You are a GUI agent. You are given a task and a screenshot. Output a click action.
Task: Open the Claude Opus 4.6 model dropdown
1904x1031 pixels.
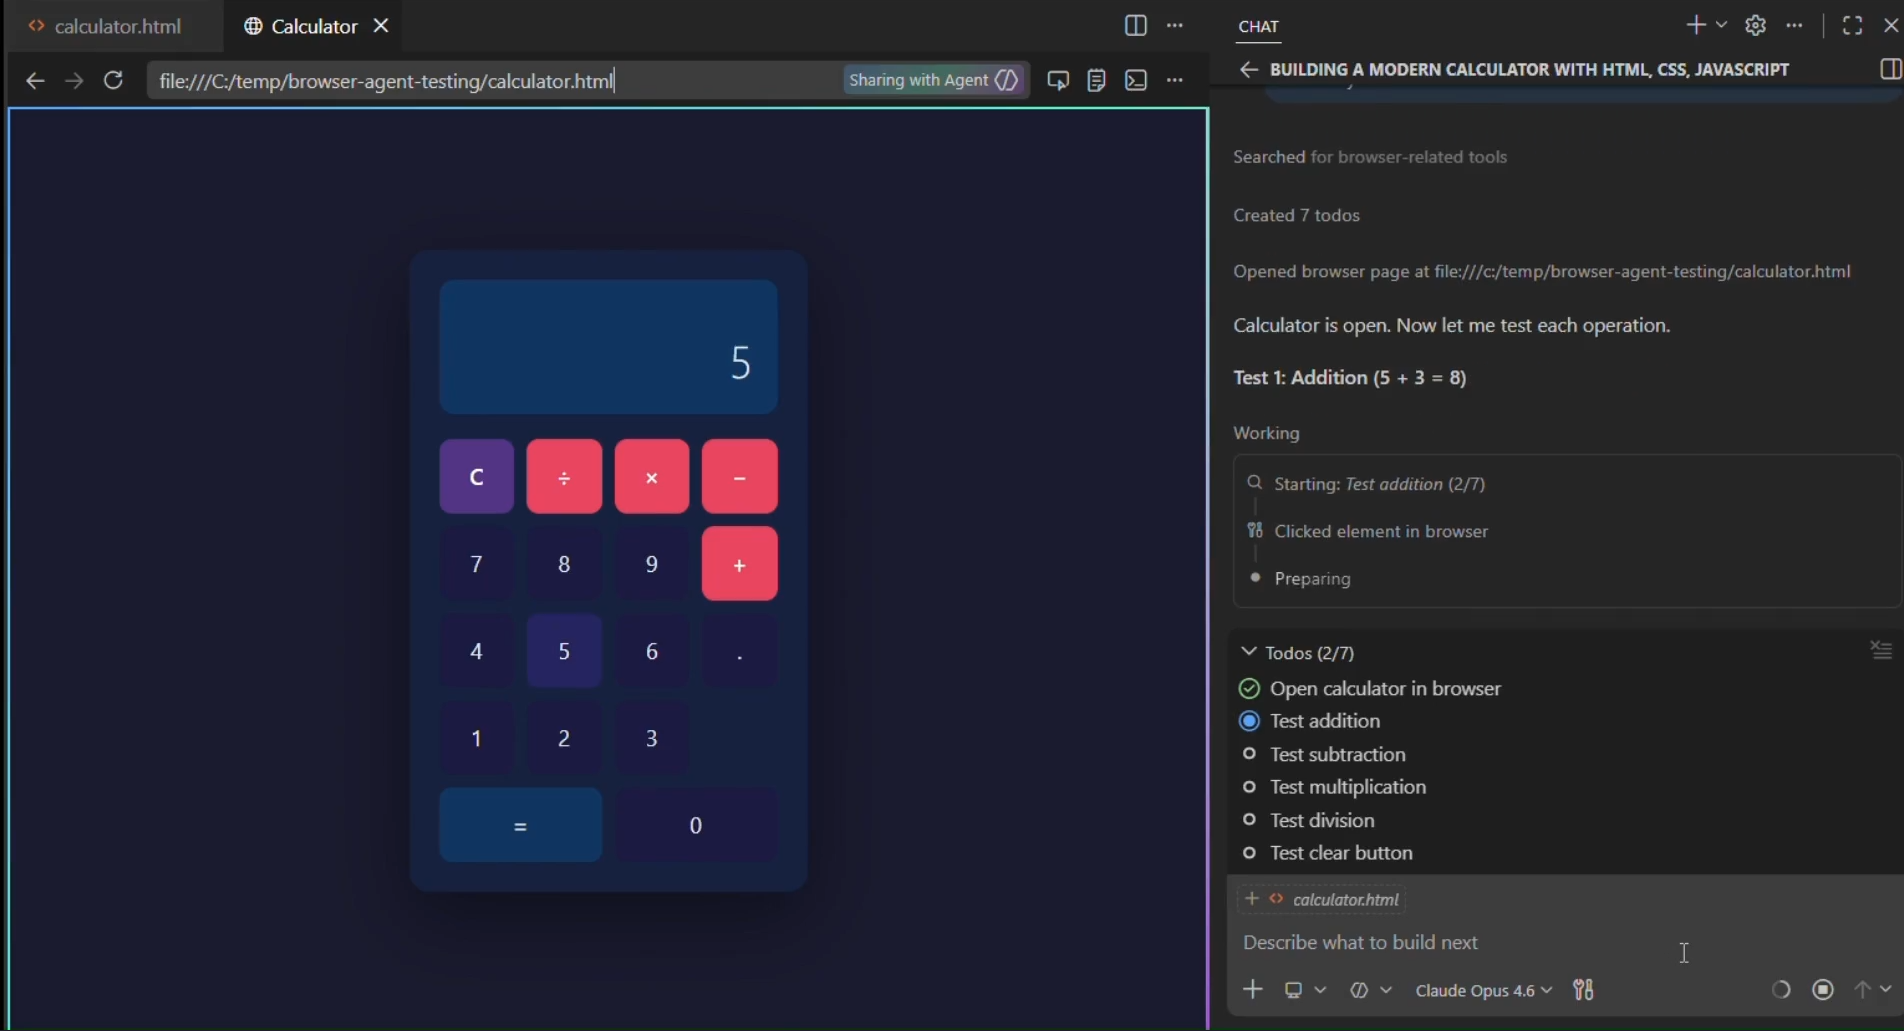pyautogui.click(x=1483, y=990)
